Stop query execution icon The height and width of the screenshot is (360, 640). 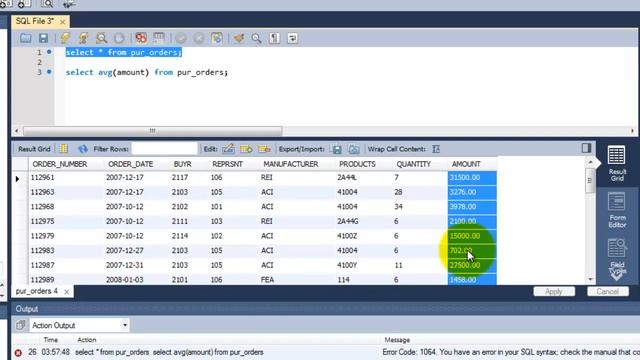pos(119,38)
